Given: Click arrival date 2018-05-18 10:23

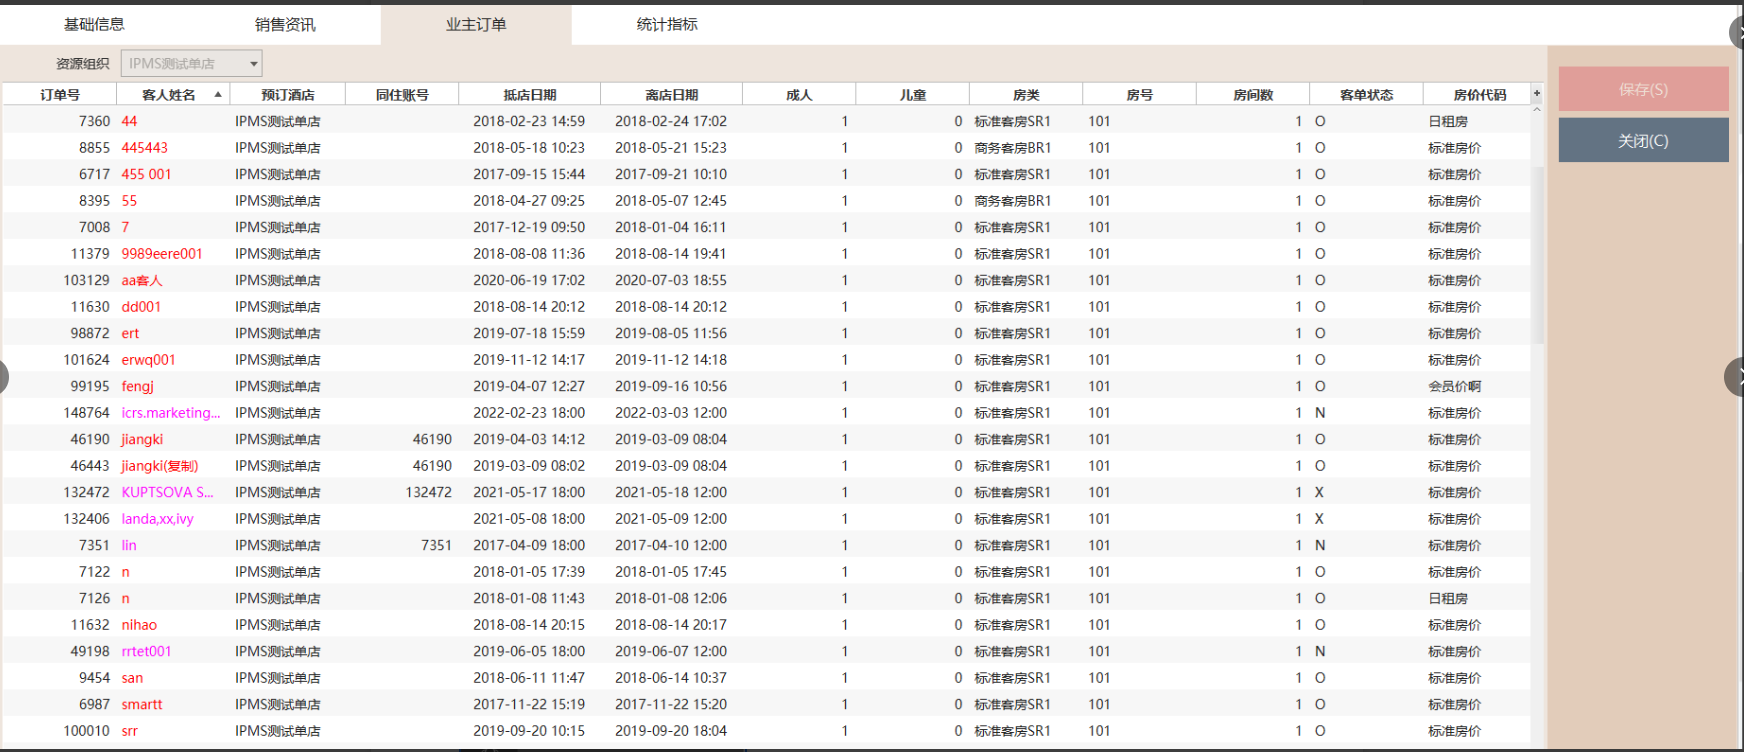Looking at the screenshot, I should (529, 148).
